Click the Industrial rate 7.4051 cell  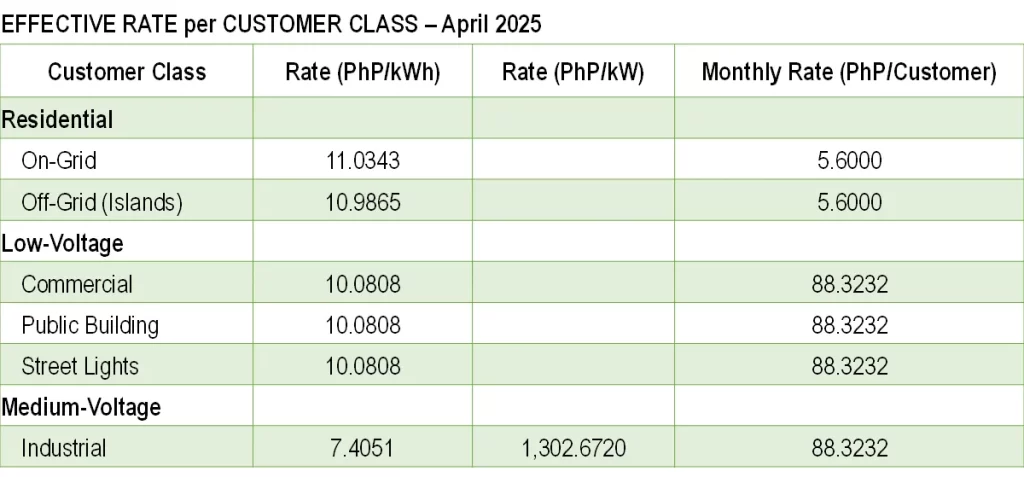pyautogui.click(x=362, y=449)
